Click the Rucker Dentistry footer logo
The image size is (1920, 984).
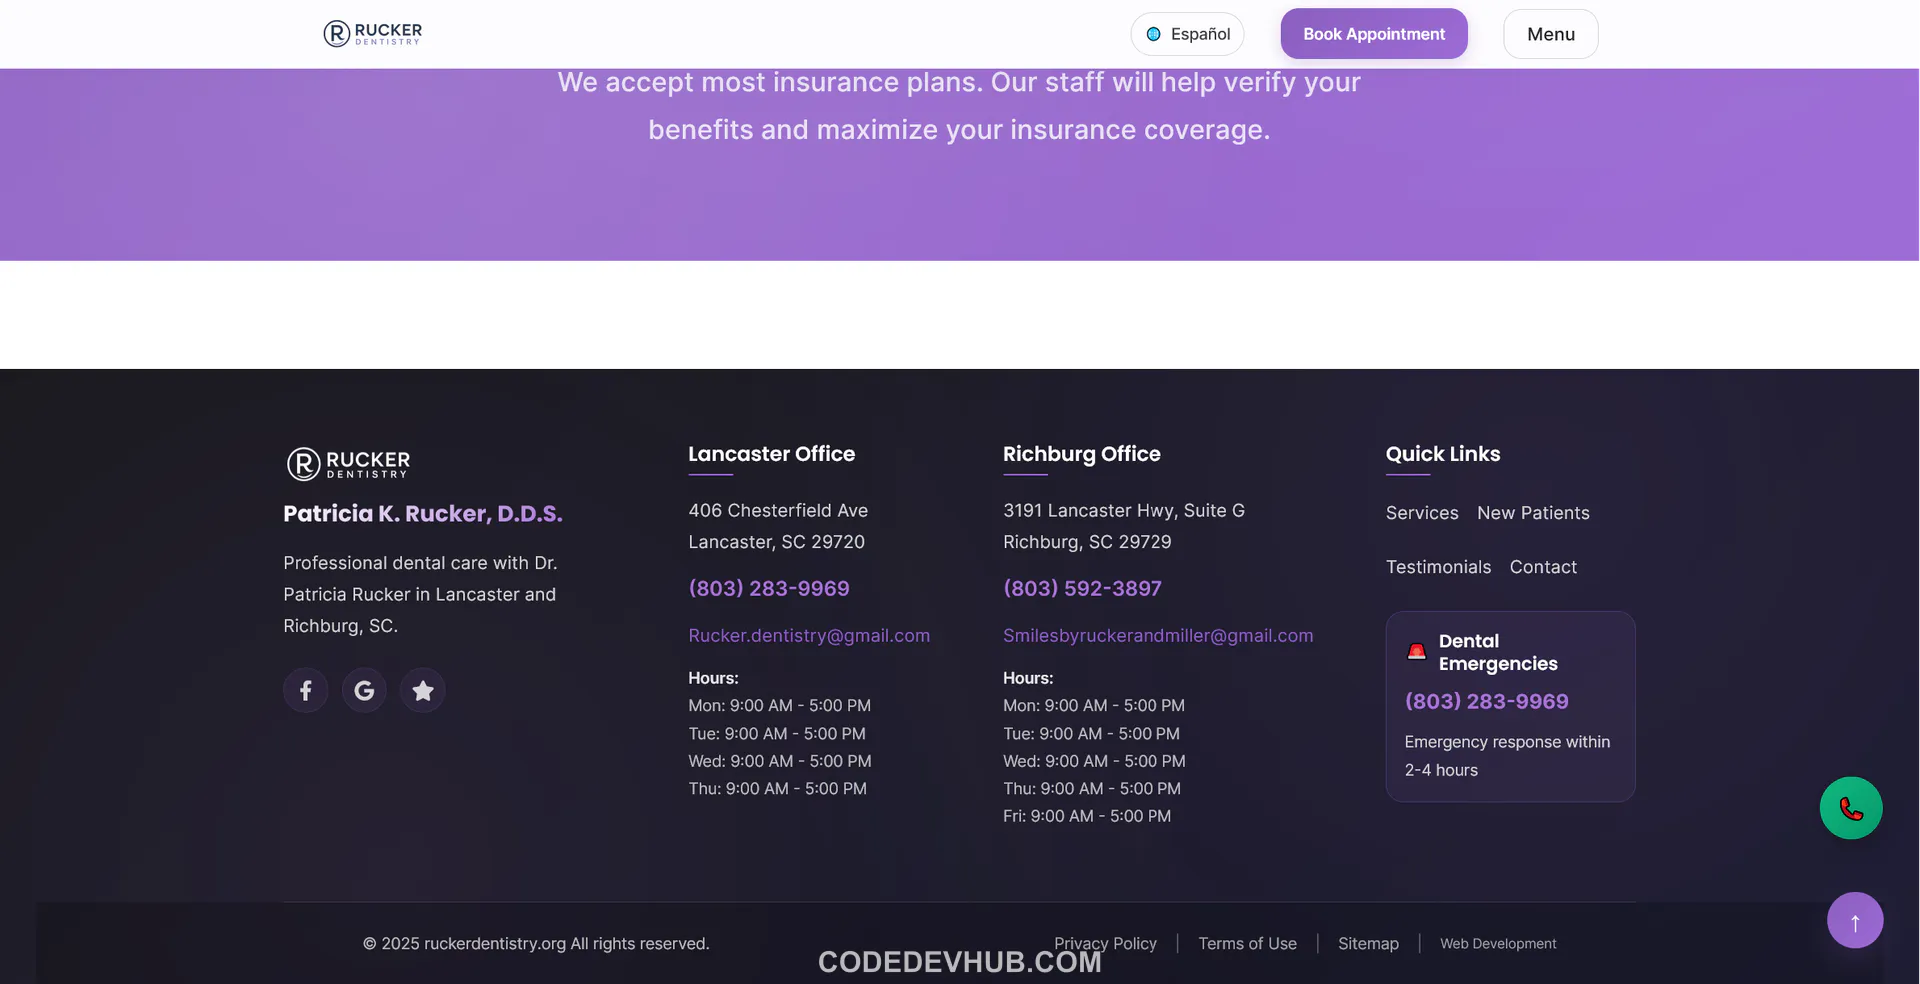[349, 464]
